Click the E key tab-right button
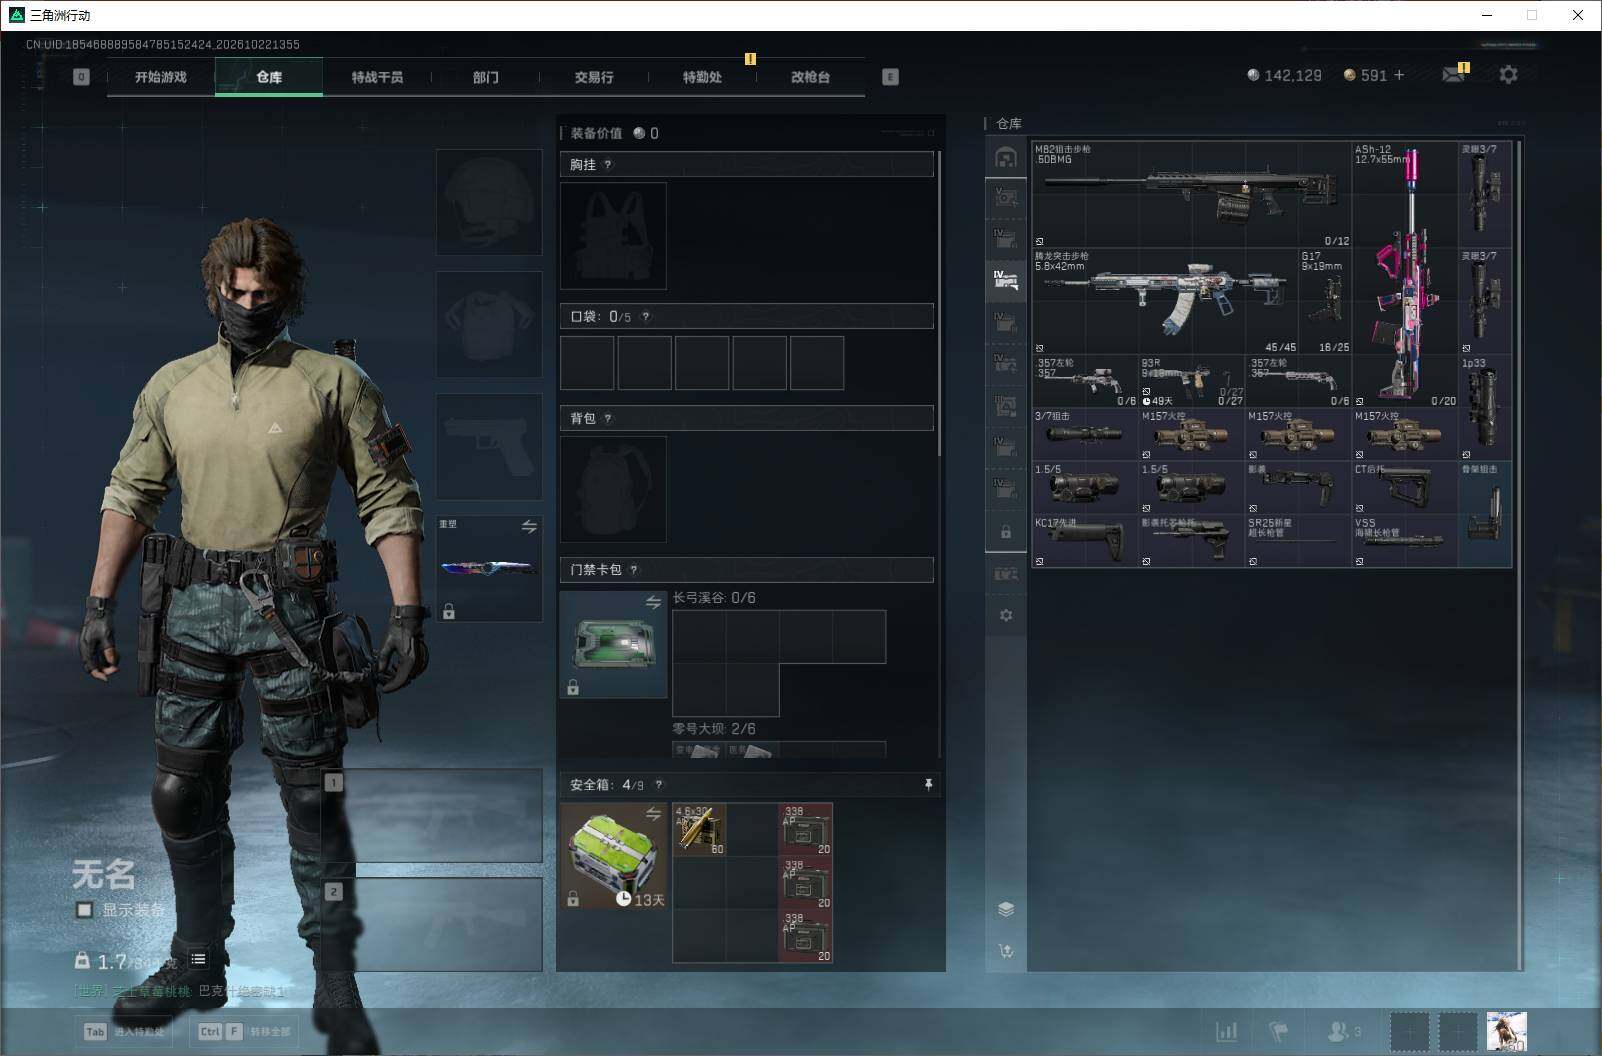 coord(890,77)
